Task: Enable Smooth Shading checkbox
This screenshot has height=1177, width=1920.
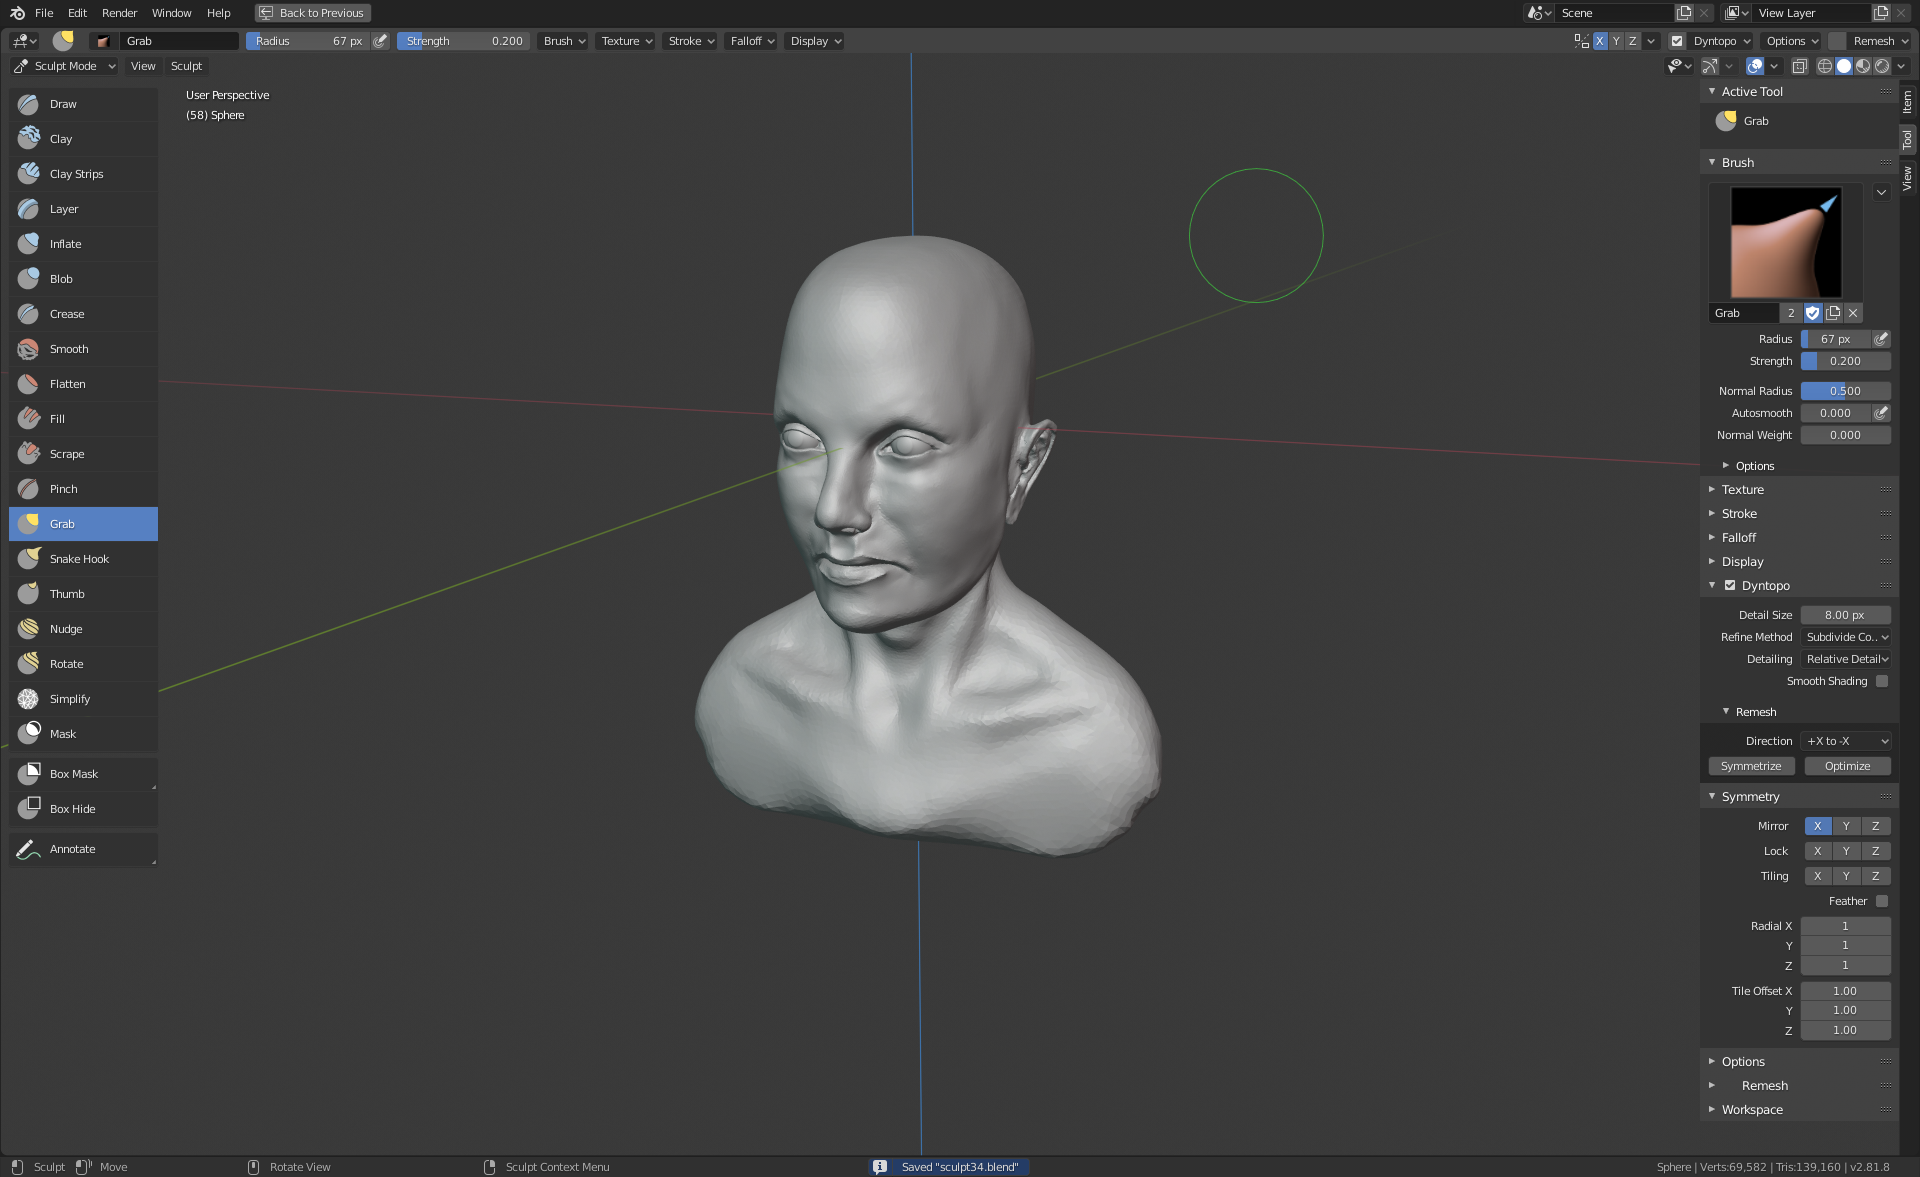Action: [x=1881, y=681]
